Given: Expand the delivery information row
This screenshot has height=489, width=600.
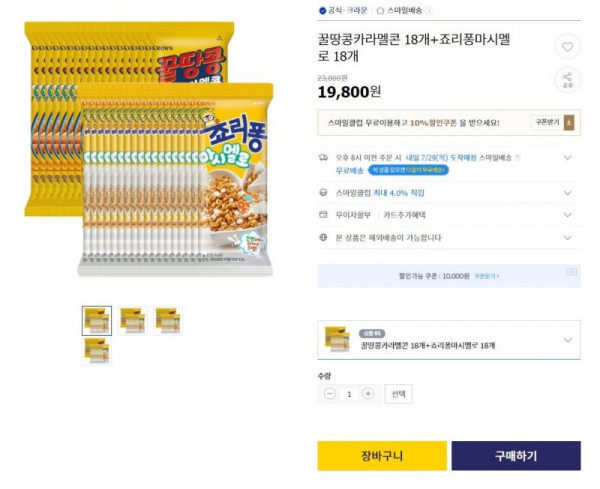Looking at the screenshot, I should (568, 157).
